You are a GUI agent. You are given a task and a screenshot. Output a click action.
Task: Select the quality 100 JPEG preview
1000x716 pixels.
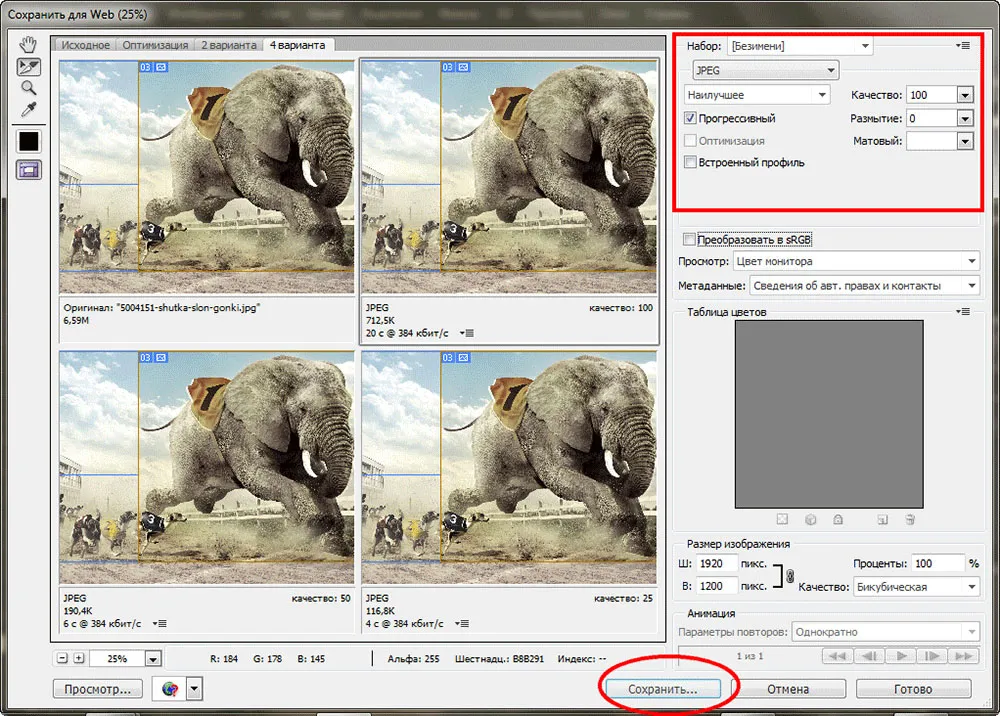coord(509,177)
